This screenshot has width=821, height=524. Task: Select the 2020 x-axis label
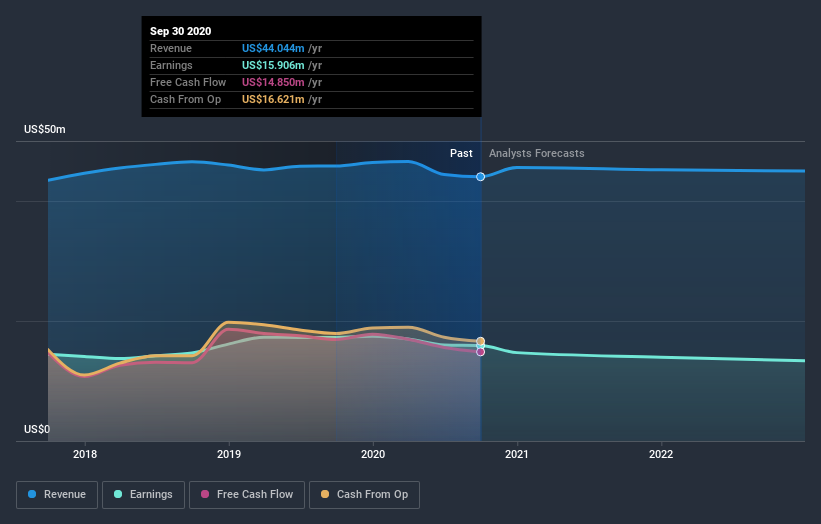click(373, 454)
